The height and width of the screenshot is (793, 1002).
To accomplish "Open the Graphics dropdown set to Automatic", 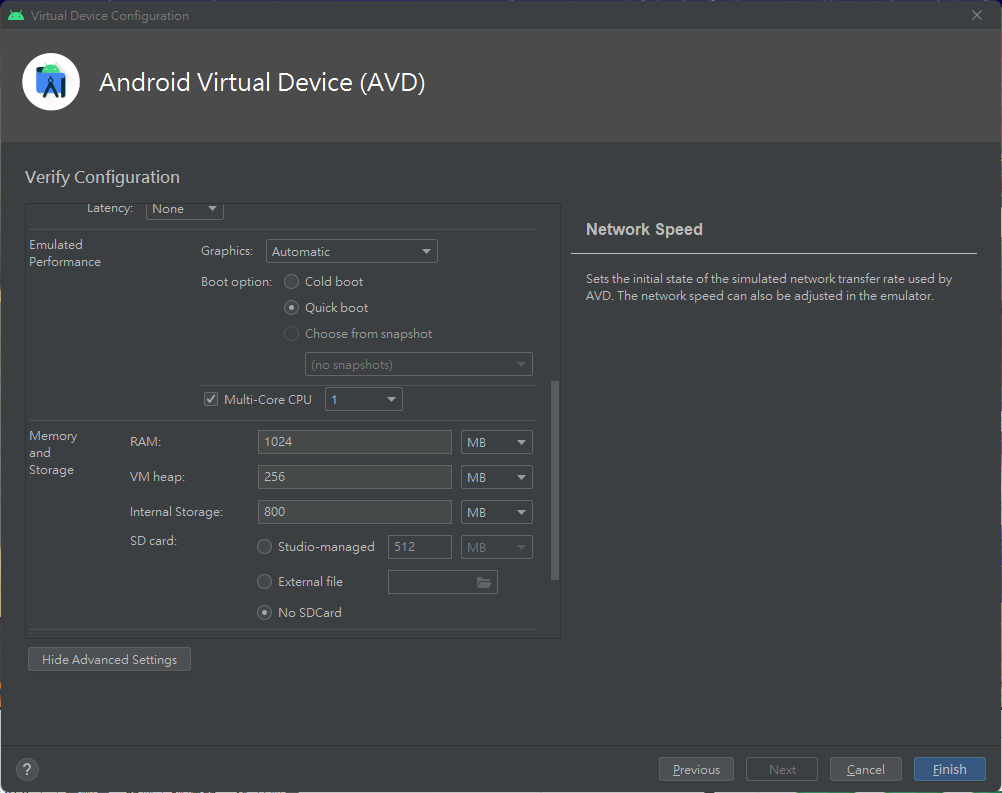I will pos(351,251).
